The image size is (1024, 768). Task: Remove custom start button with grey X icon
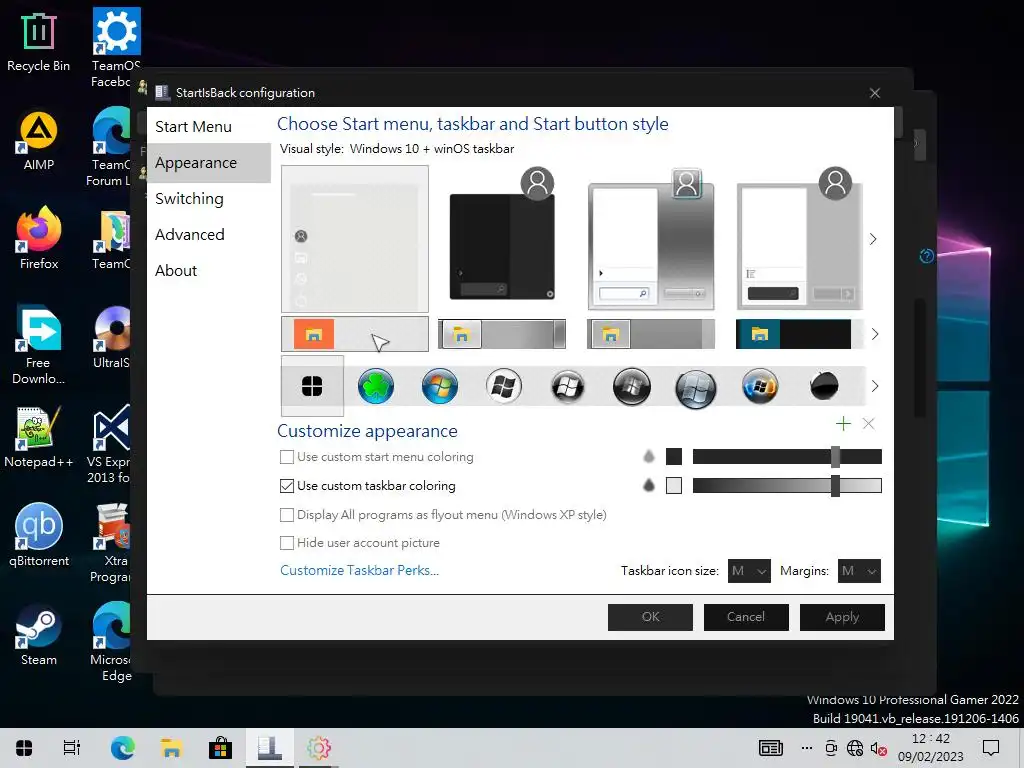point(869,424)
